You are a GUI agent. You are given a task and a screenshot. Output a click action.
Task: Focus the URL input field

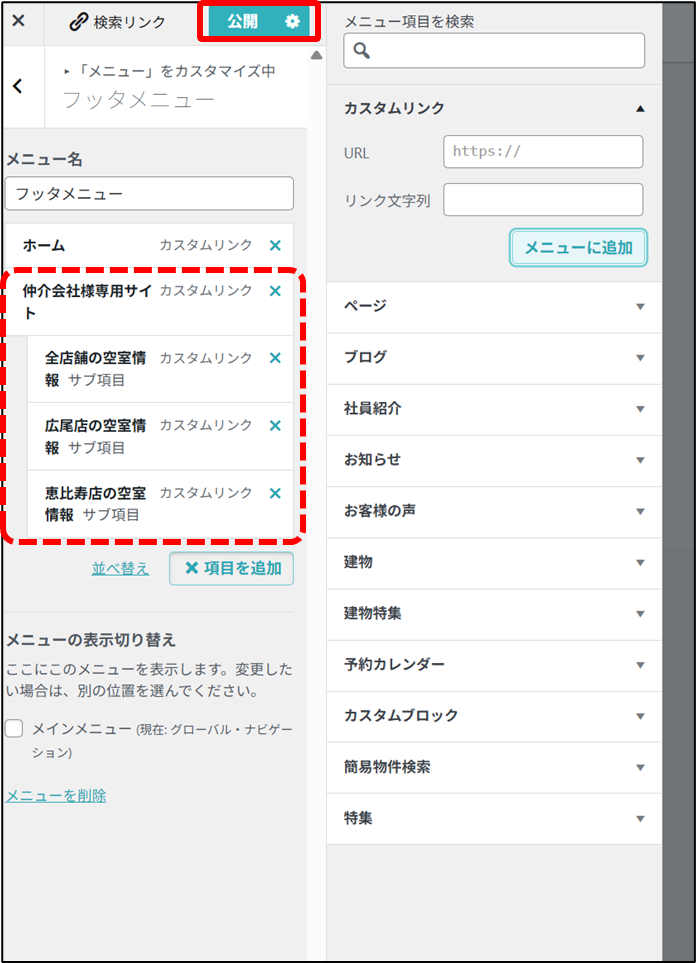(x=542, y=152)
